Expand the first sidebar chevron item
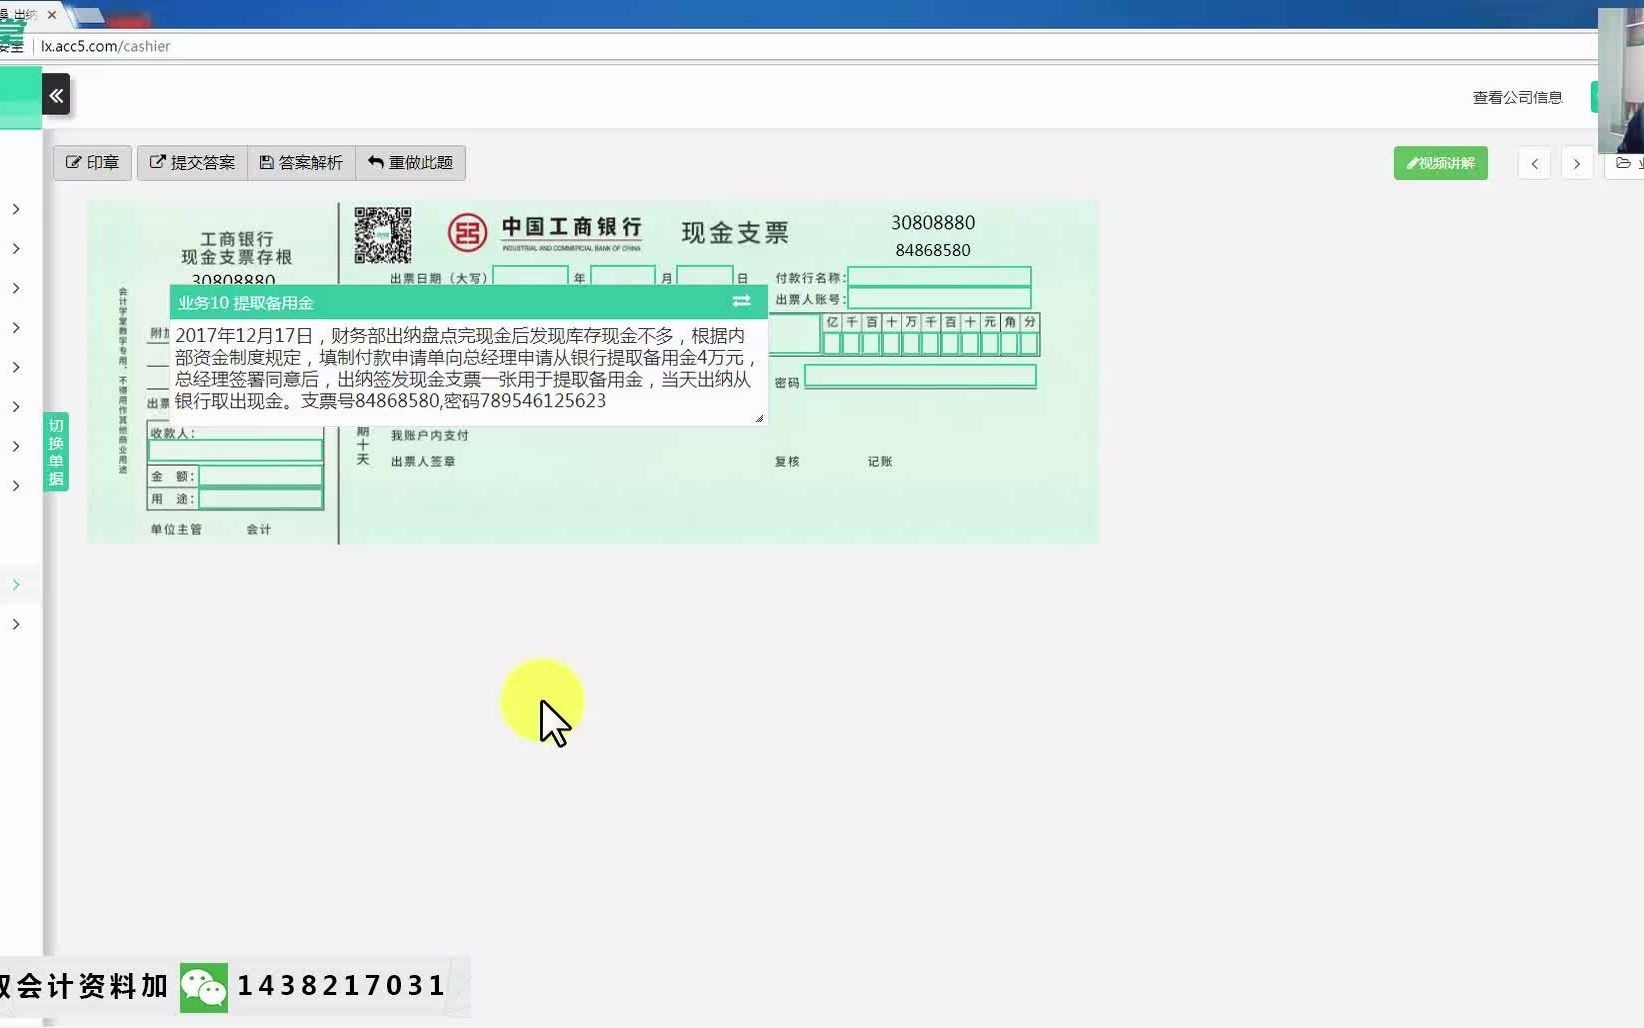Image resolution: width=1644 pixels, height=1028 pixels. 16,209
